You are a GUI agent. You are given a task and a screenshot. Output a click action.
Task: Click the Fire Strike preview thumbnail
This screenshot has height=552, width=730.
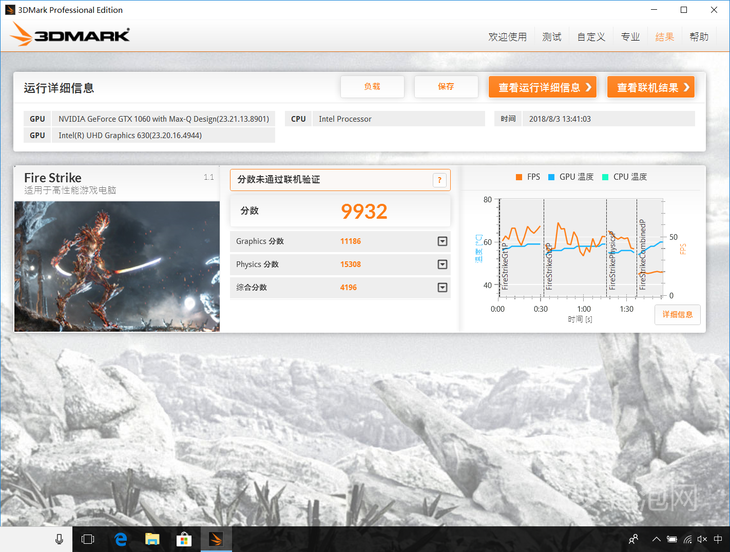tap(117, 265)
